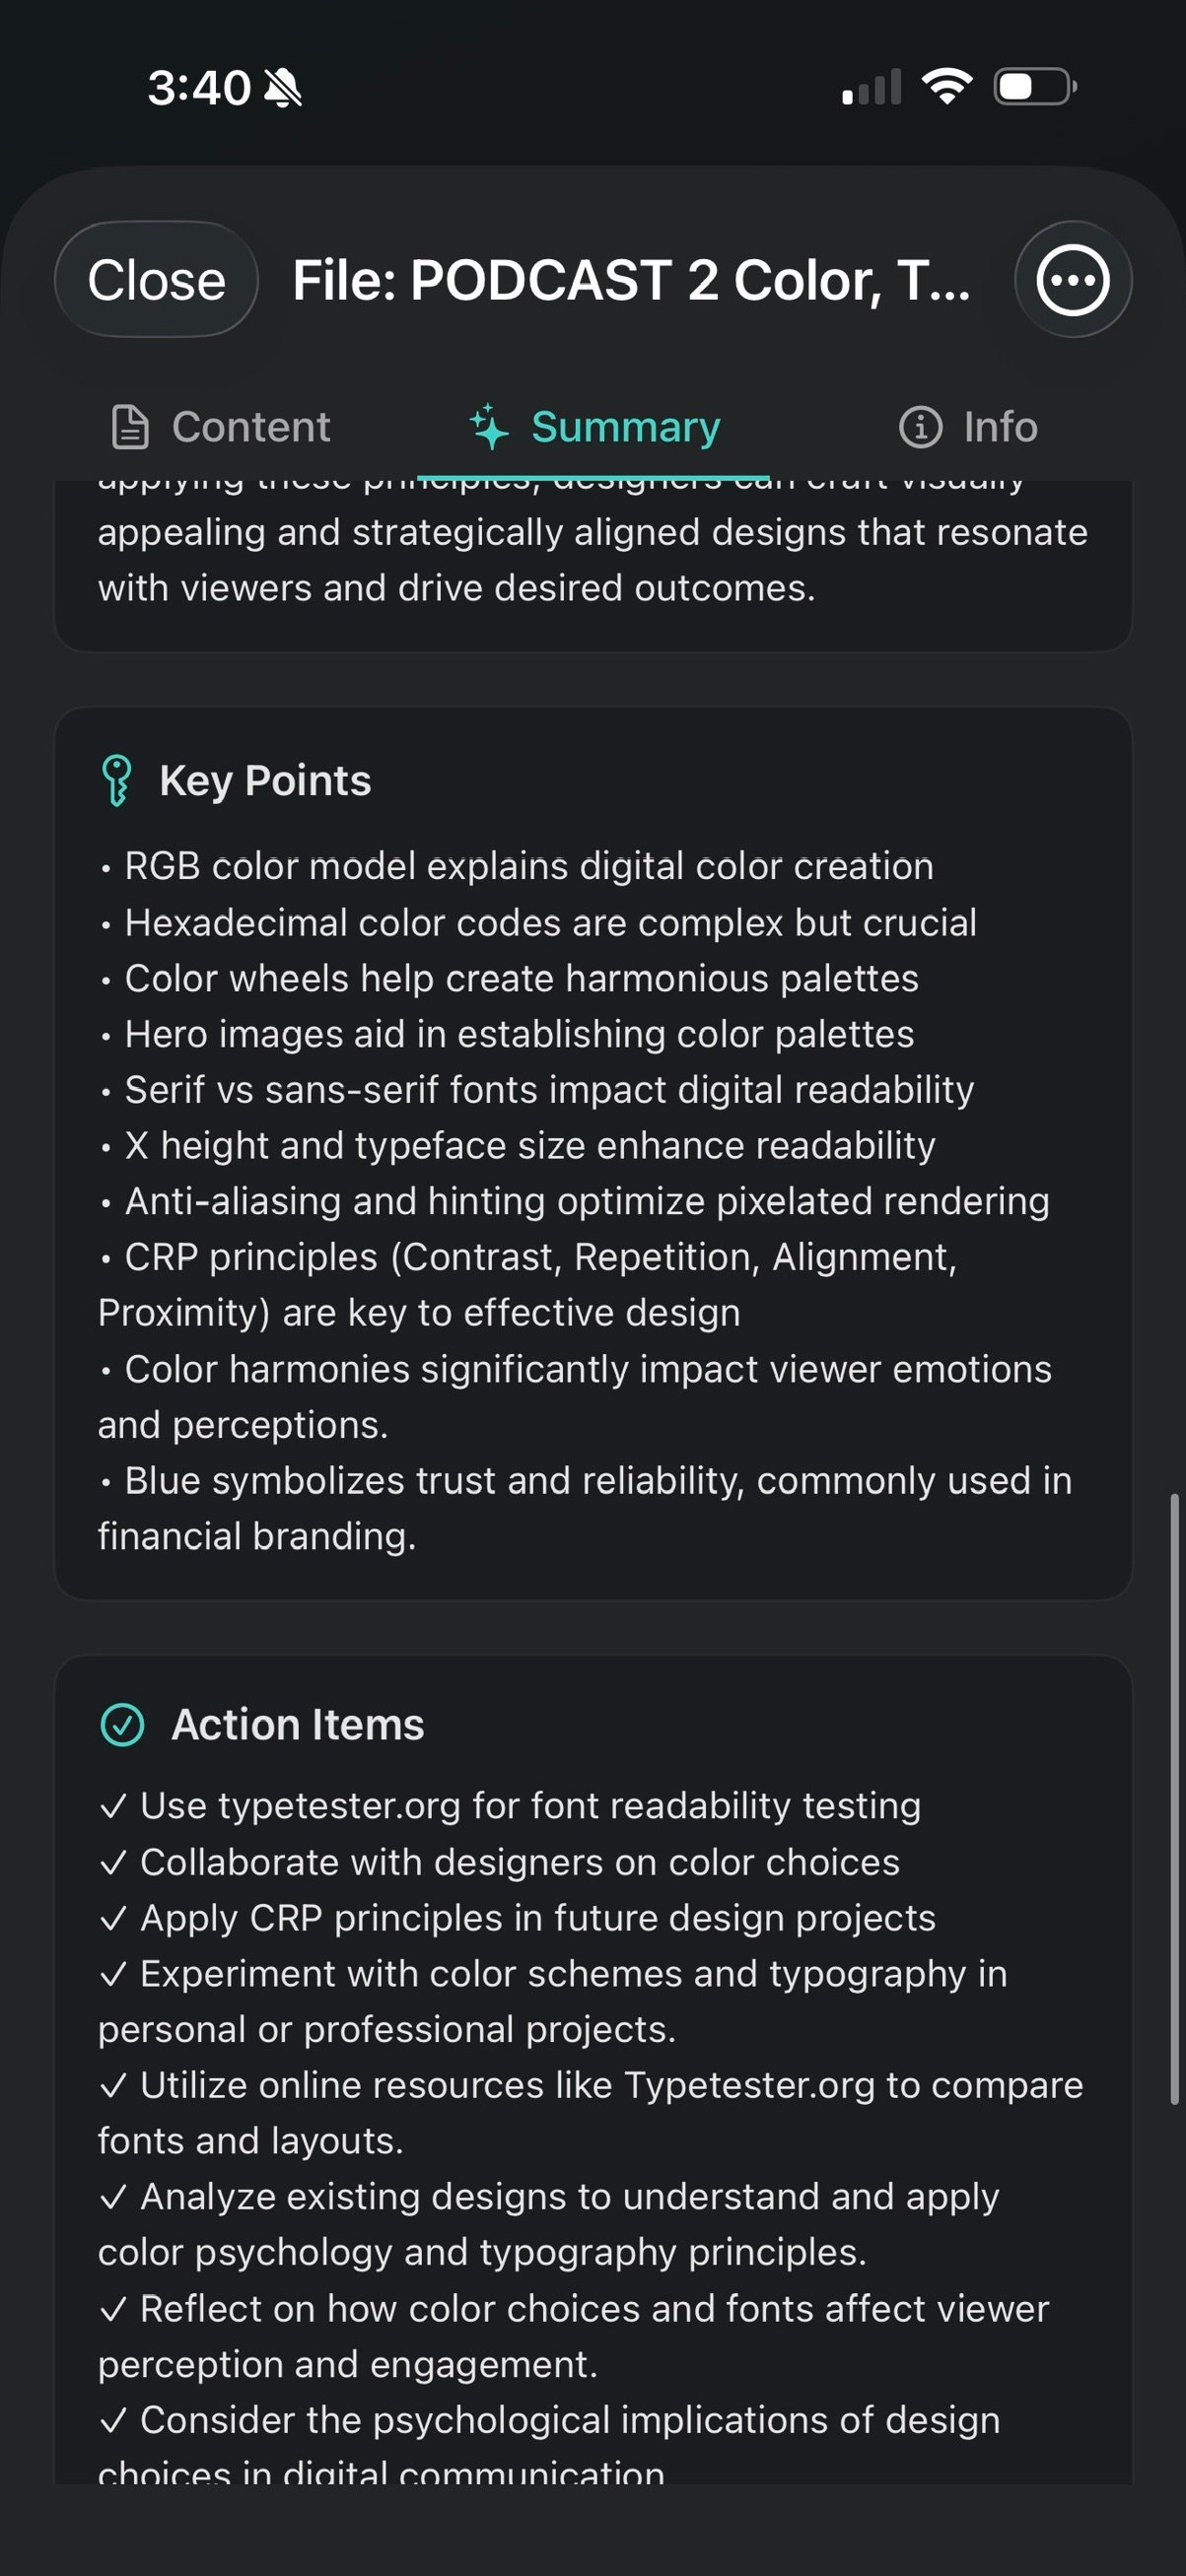Switch to the Content tab

tap(248, 426)
